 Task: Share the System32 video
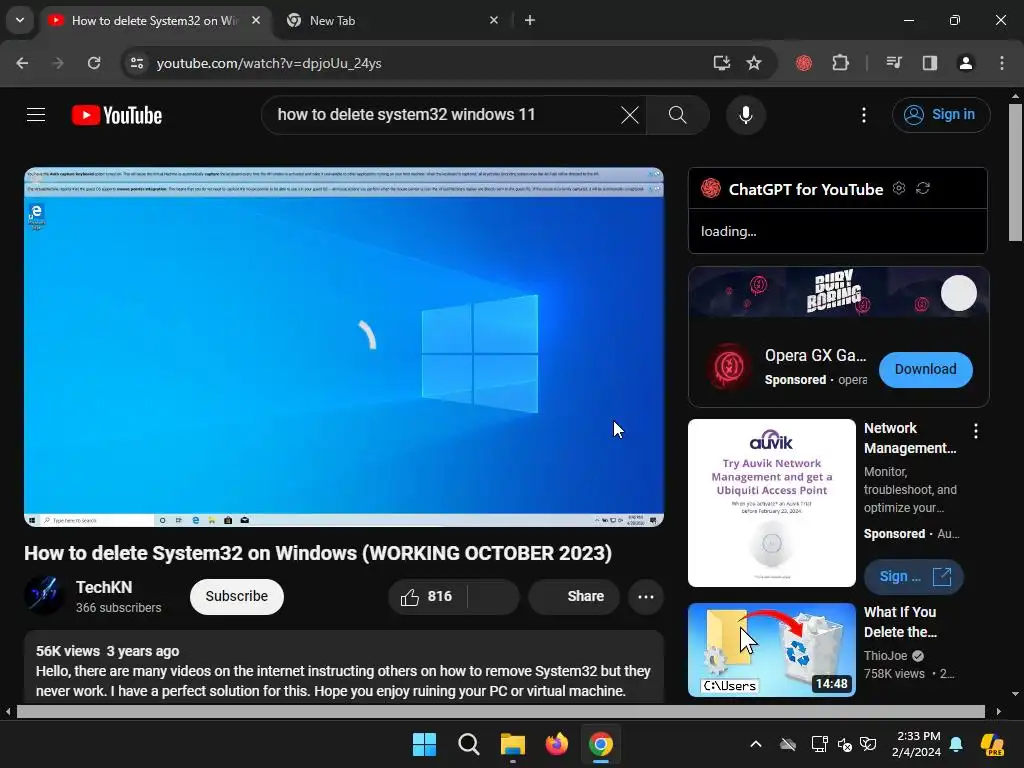click(x=573, y=596)
